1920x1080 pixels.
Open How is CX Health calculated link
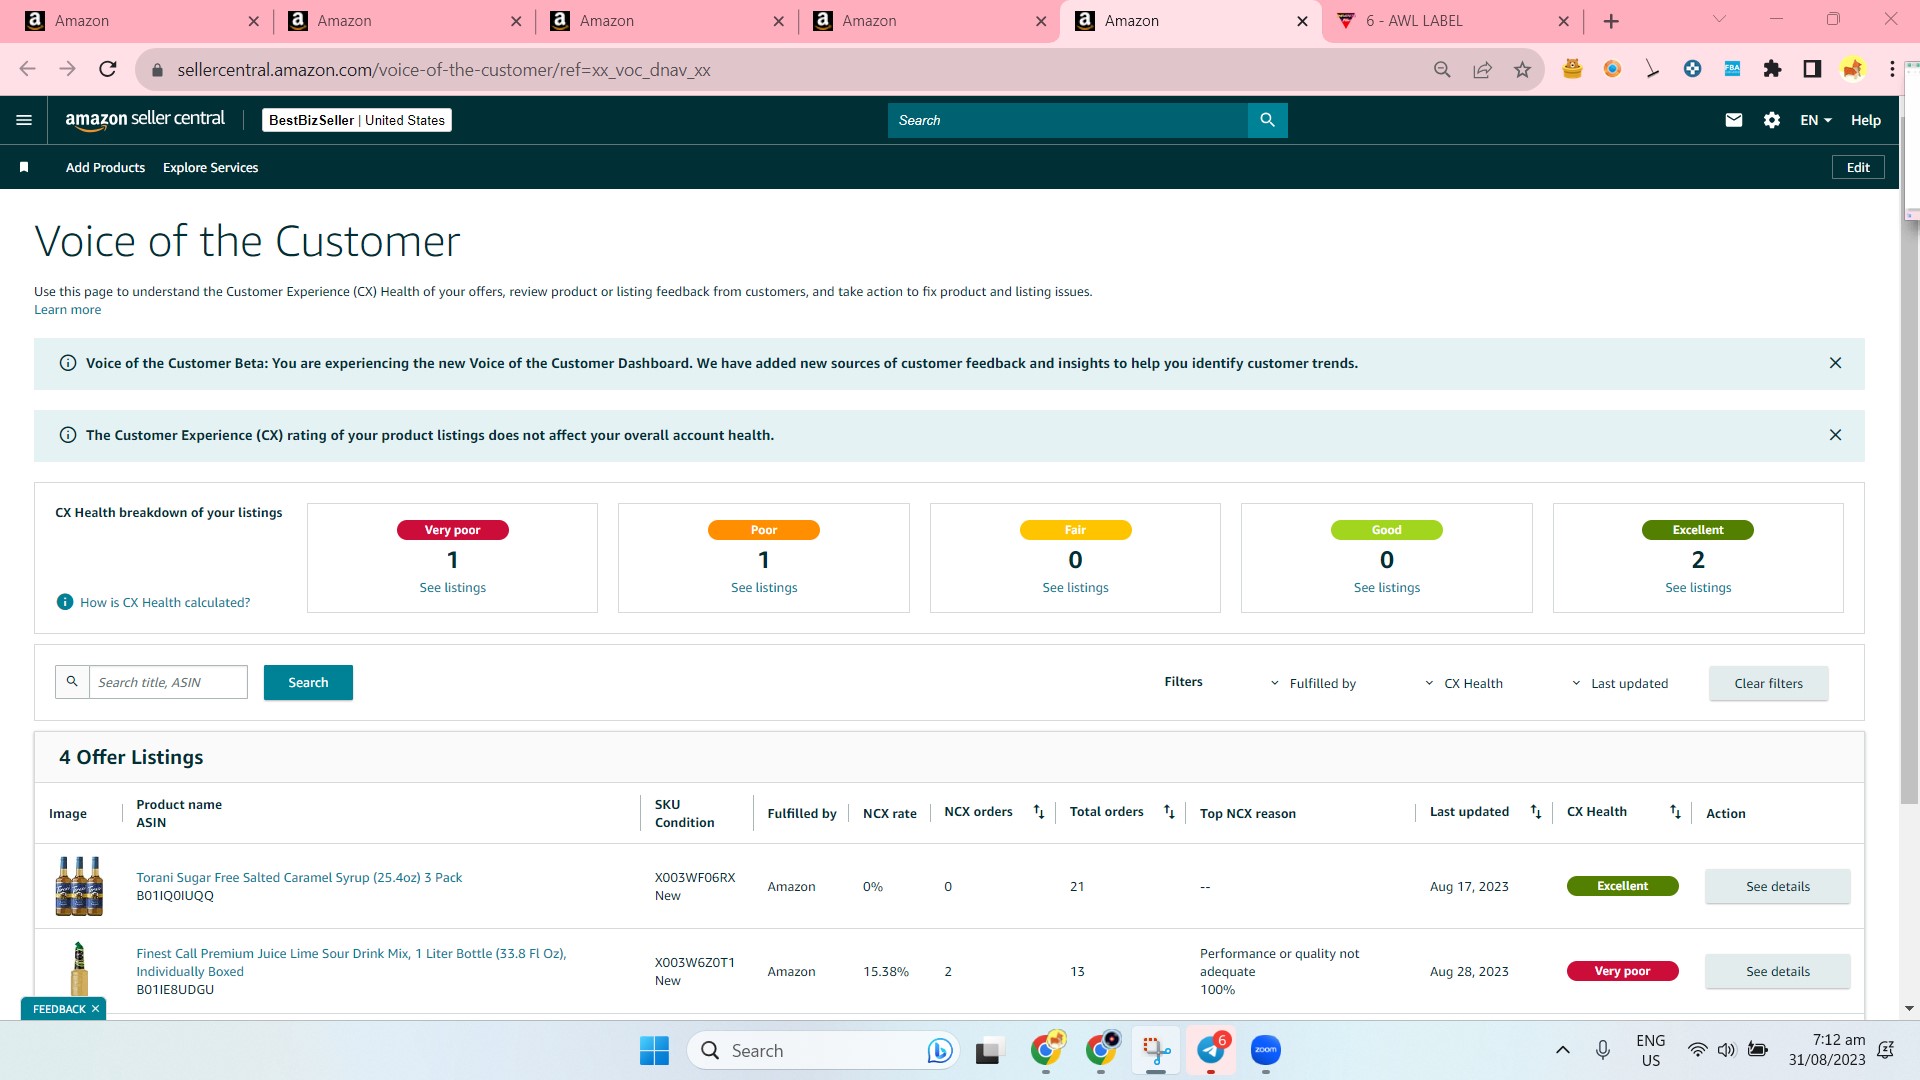(x=165, y=602)
